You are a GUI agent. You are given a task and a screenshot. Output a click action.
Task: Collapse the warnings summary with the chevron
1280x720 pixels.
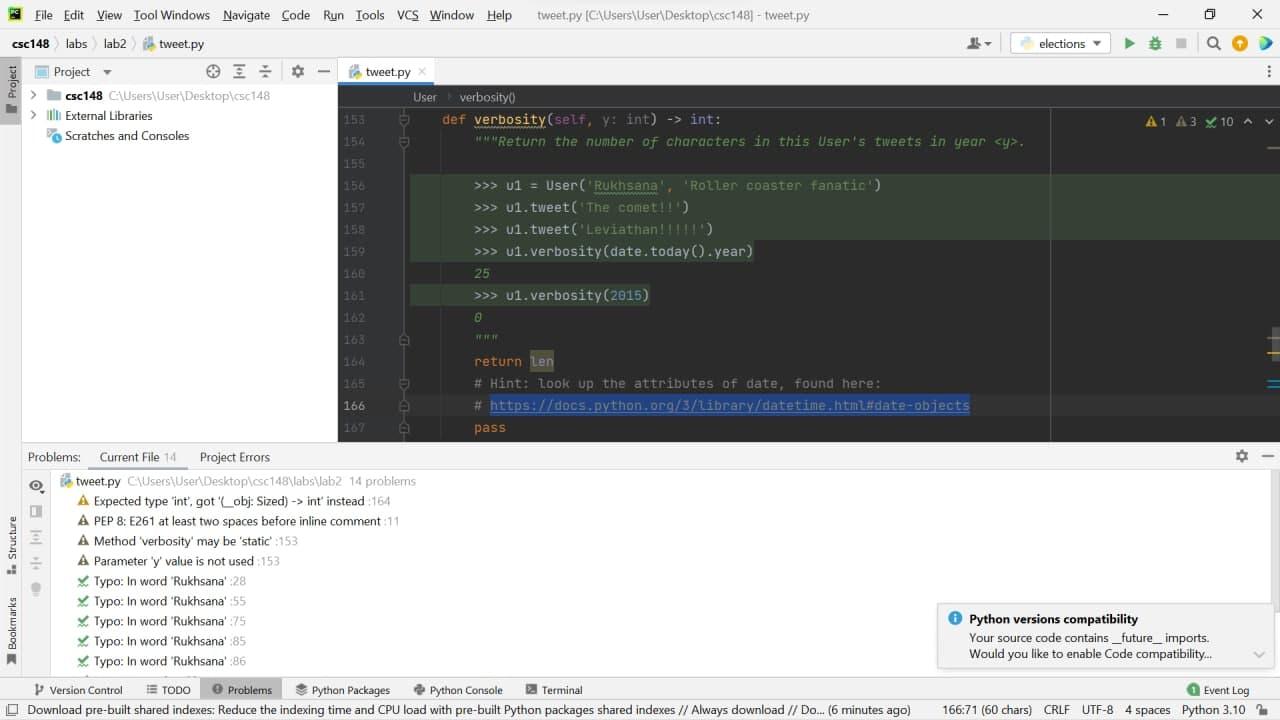tap(1249, 120)
